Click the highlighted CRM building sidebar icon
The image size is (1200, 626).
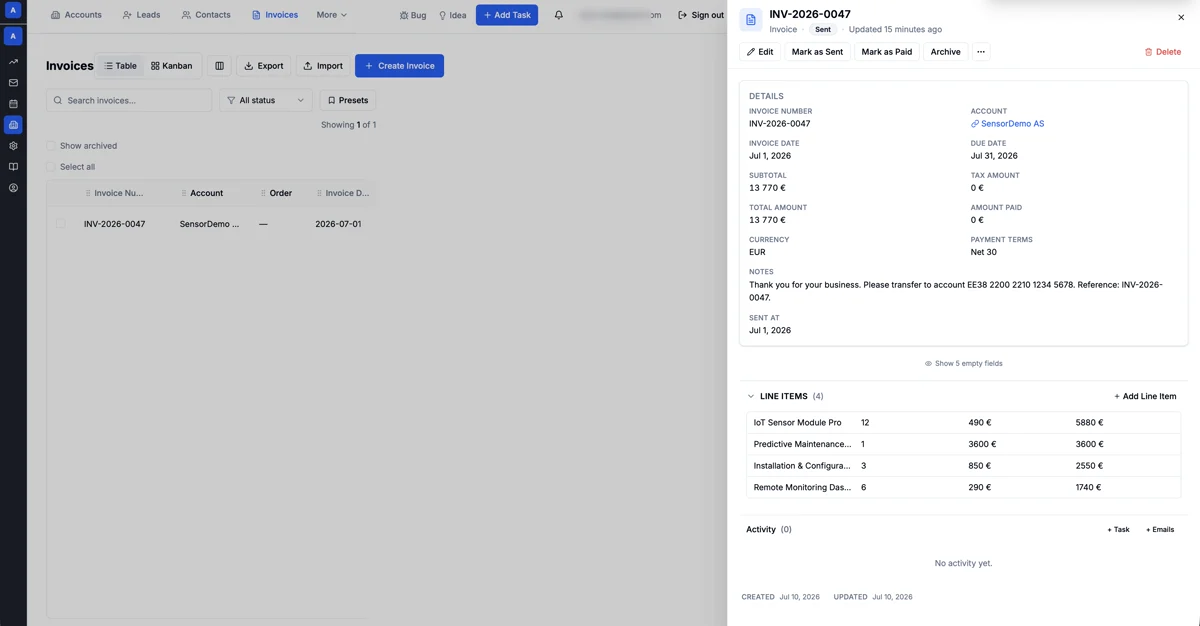point(13,125)
